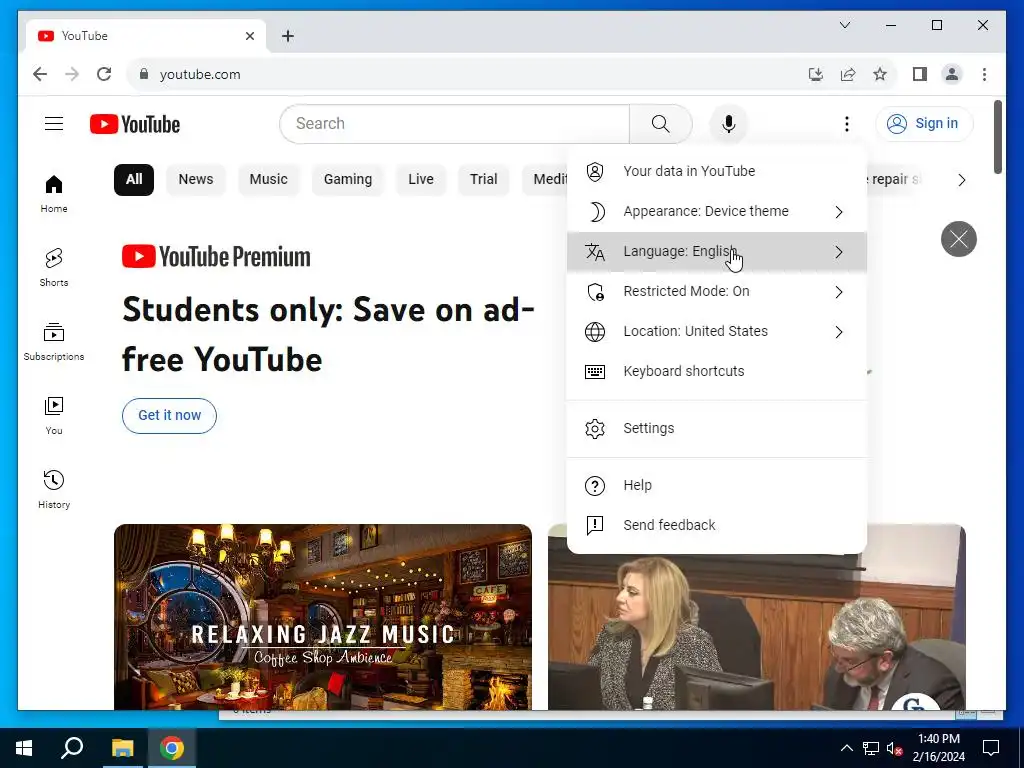Dismiss the Premium promo with X button
The height and width of the screenshot is (768, 1024).
click(958, 239)
